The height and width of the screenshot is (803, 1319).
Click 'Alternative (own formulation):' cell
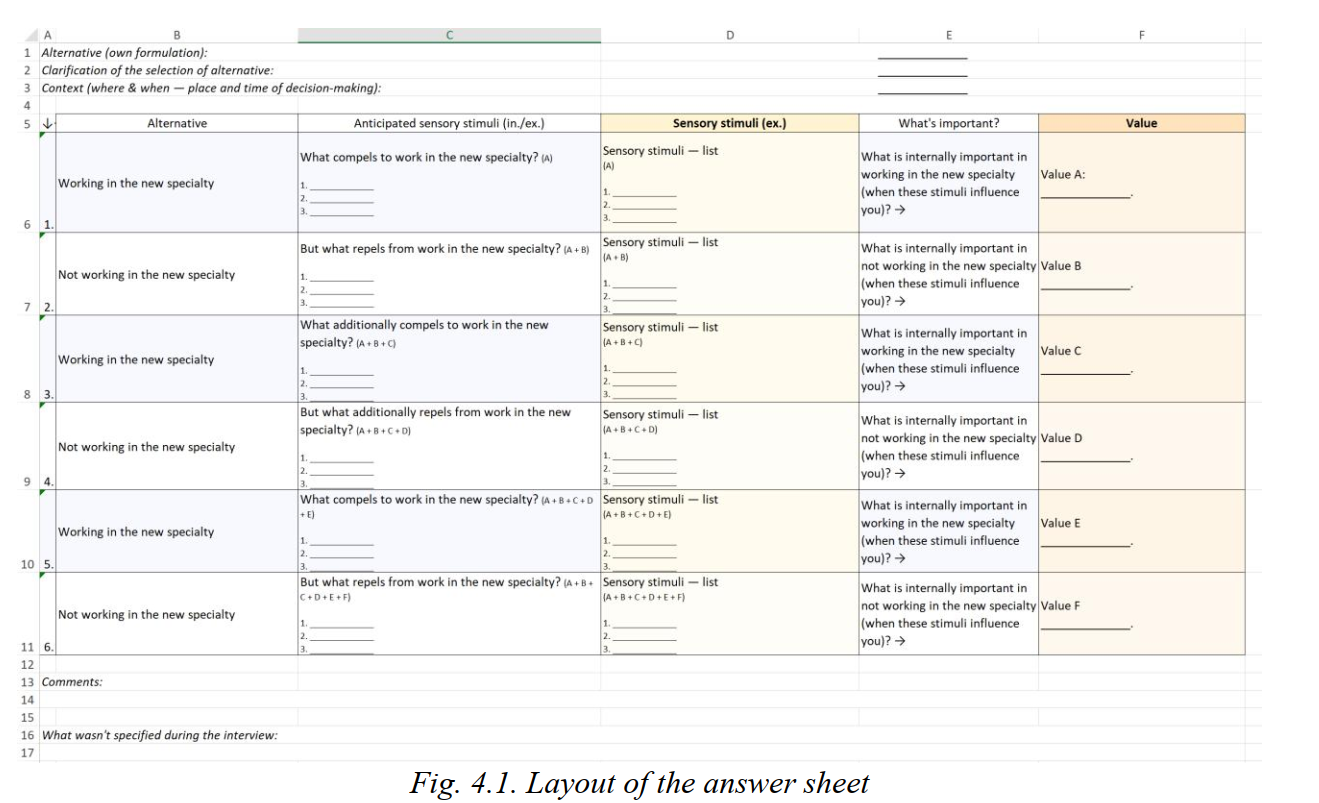point(125,52)
